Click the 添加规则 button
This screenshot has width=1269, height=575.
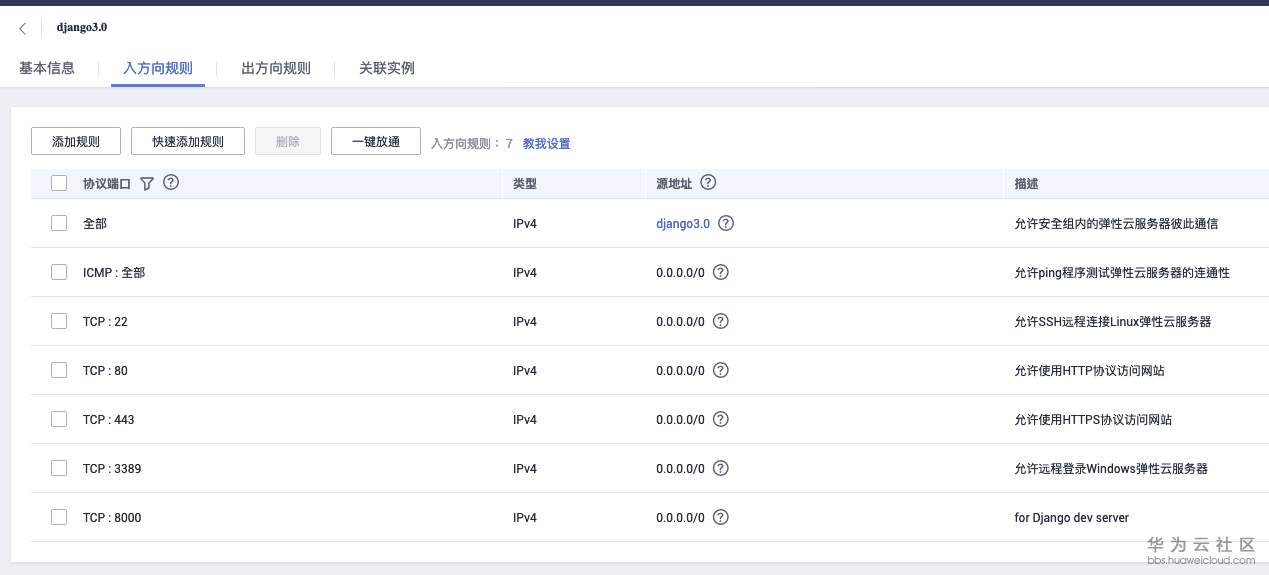(76, 142)
